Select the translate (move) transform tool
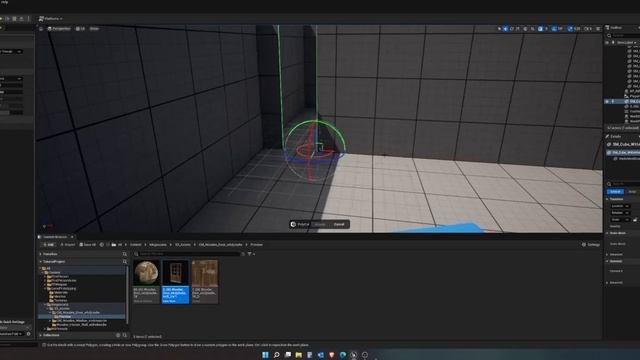The height and width of the screenshot is (360, 640). coord(506,29)
